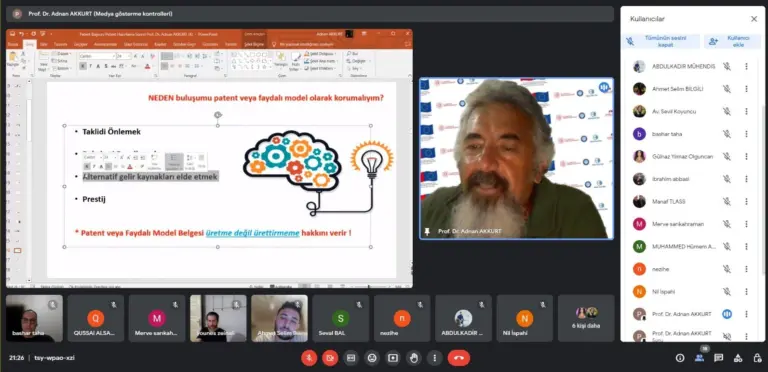The height and width of the screenshot is (372, 768).
Task: Click blue audio indicator beside Prof. Dr. Adnan AKKURT in list
Action: (727, 314)
